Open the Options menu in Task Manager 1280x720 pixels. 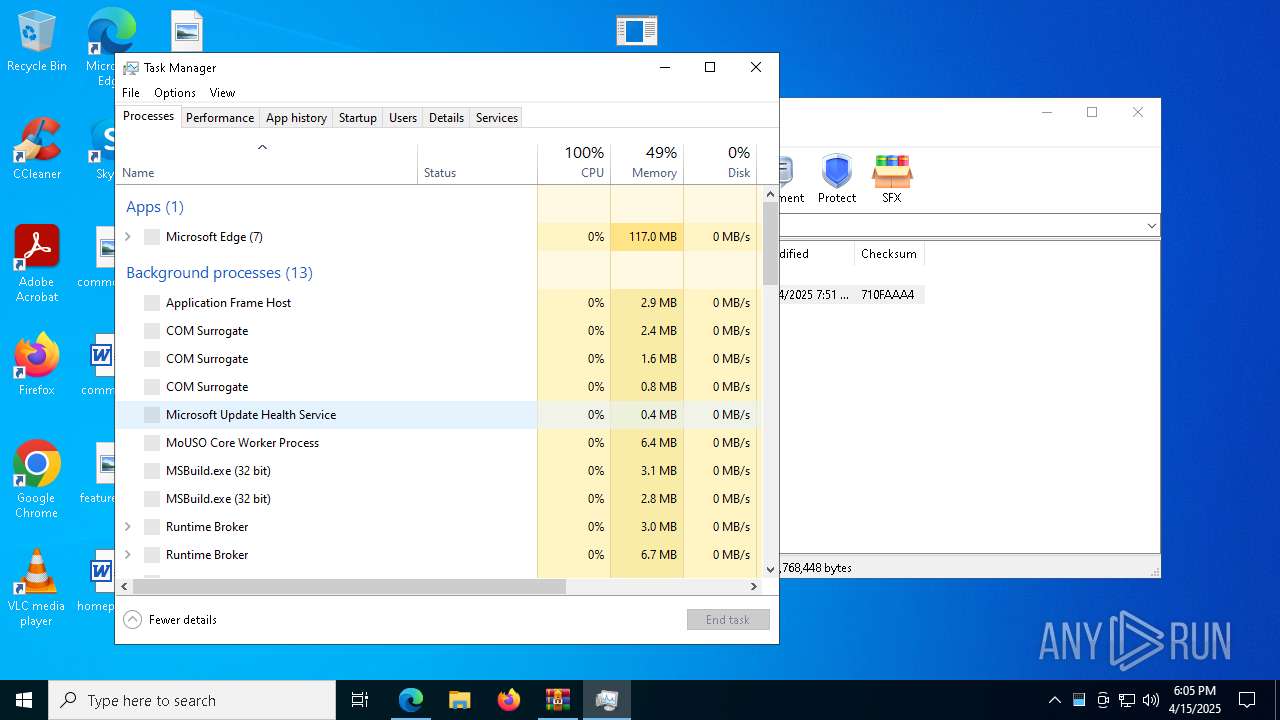click(x=175, y=93)
